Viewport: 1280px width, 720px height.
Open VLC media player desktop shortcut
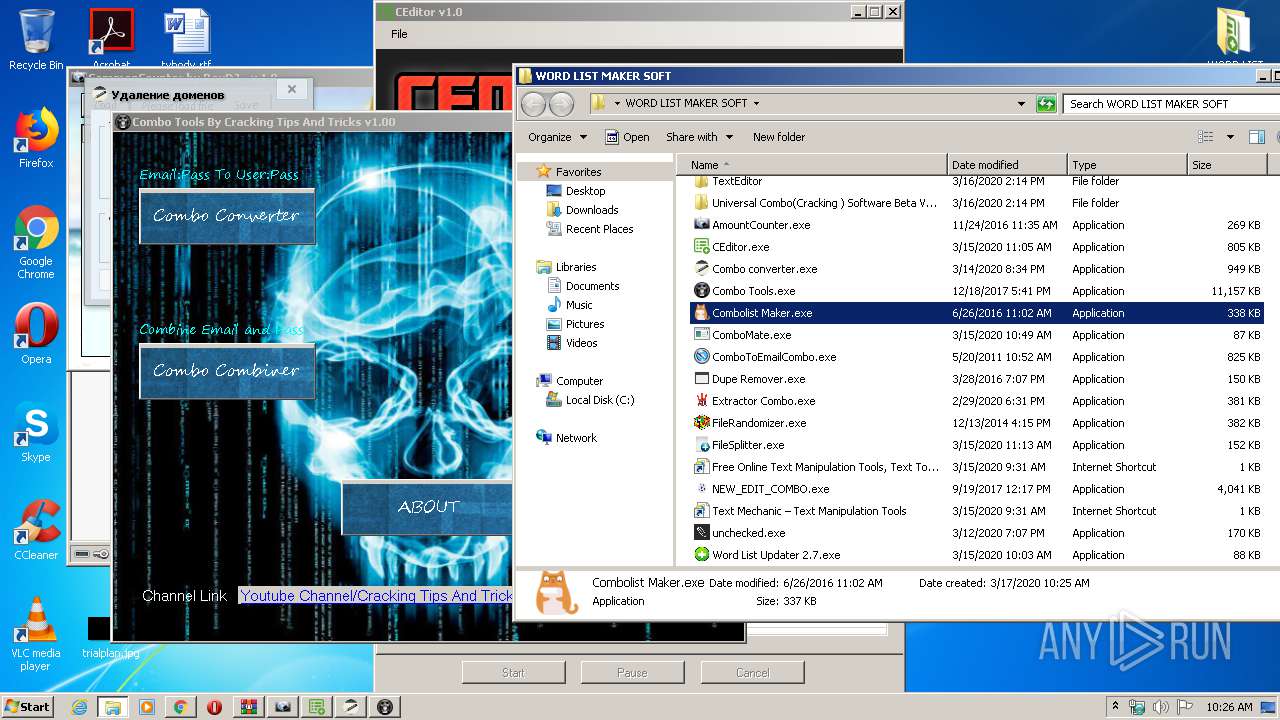36,633
